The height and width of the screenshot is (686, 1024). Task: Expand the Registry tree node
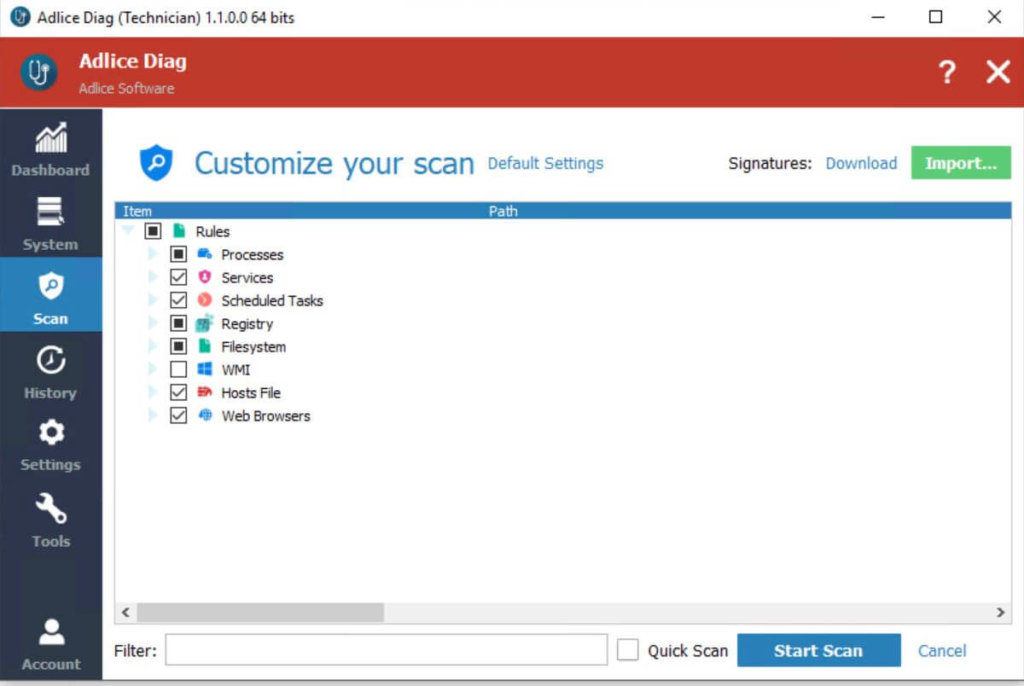click(x=153, y=324)
